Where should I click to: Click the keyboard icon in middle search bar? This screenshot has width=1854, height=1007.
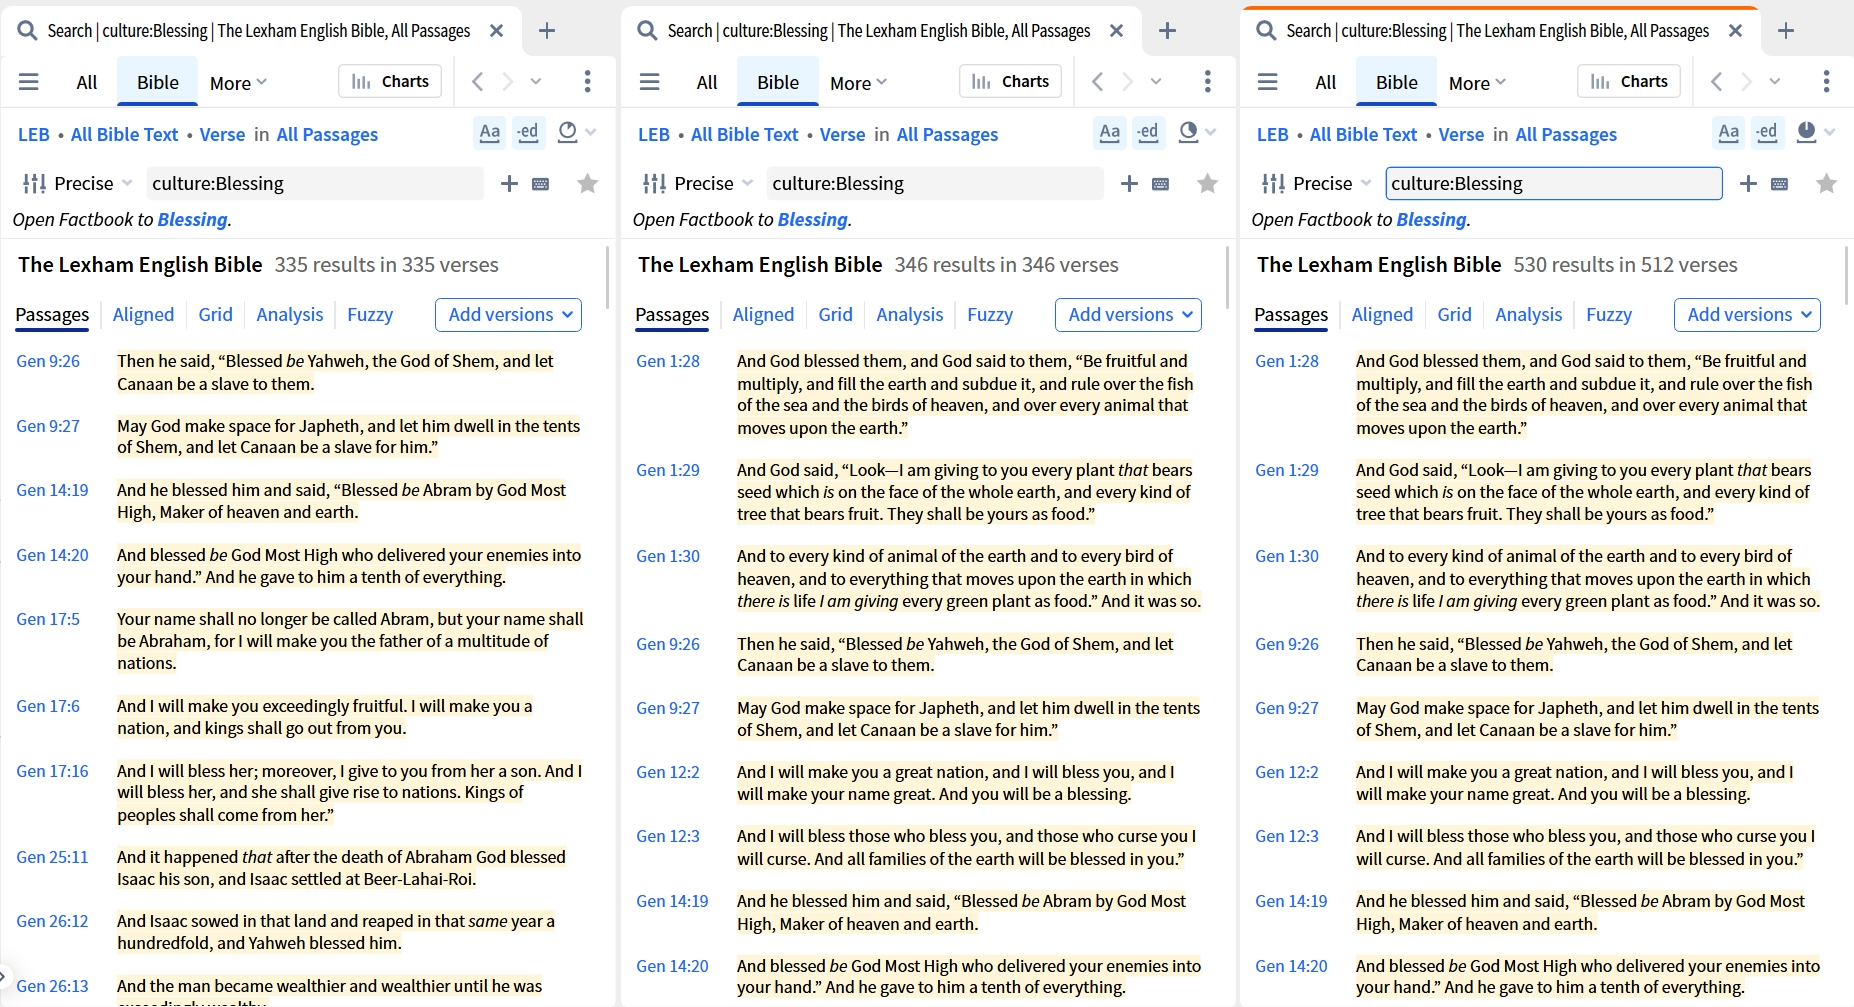(x=1161, y=184)
